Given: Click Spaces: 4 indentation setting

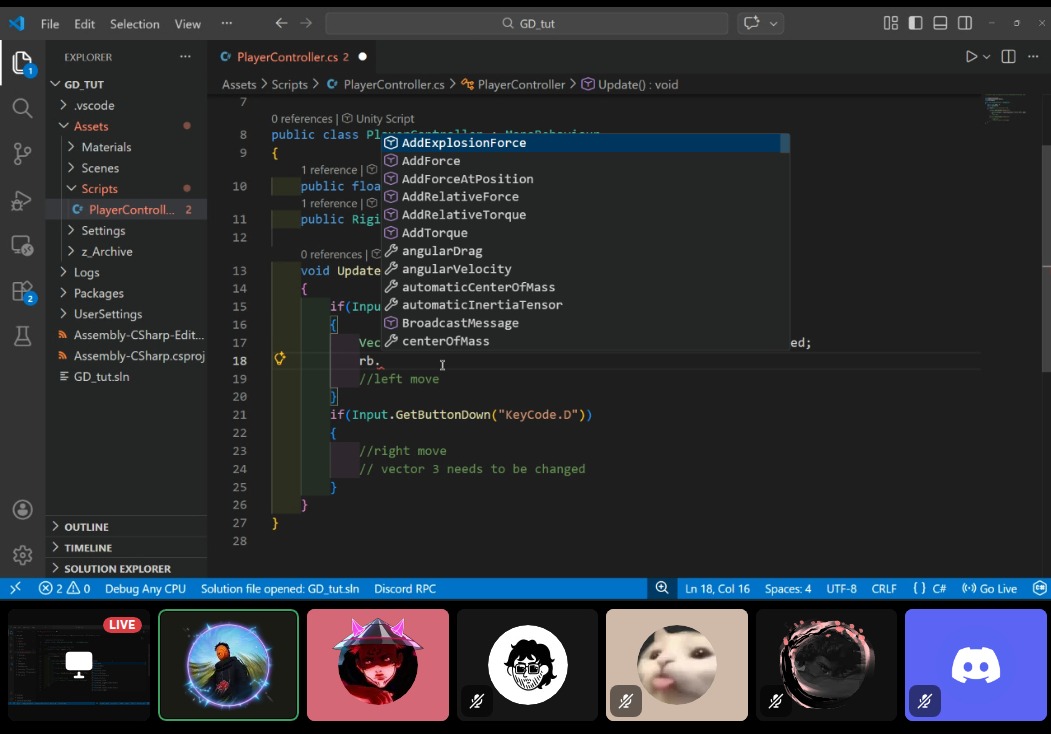Looking at the screenshot, I should coord(788,589).
